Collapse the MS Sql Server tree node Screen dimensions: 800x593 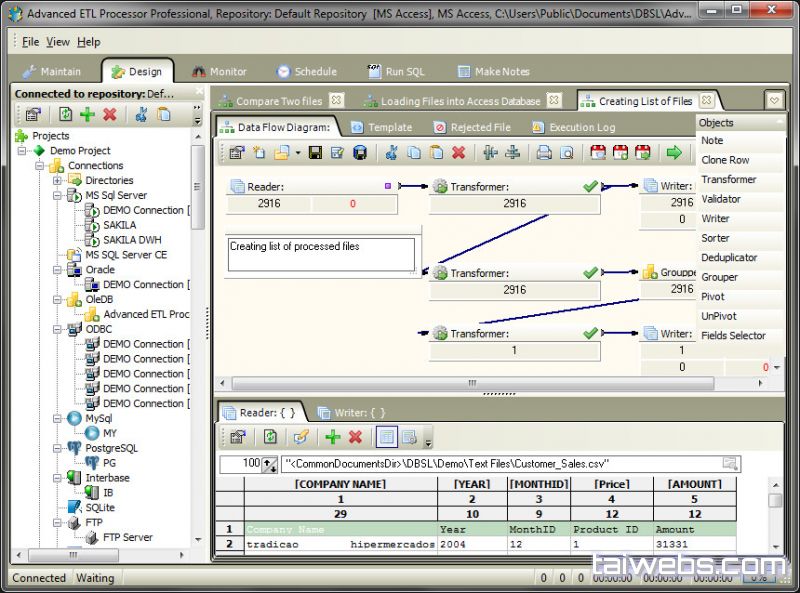click(x=57, y=195)
